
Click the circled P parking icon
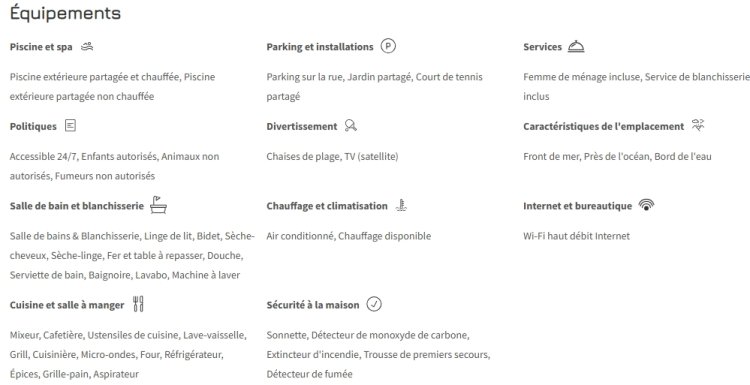pos(388,46)
